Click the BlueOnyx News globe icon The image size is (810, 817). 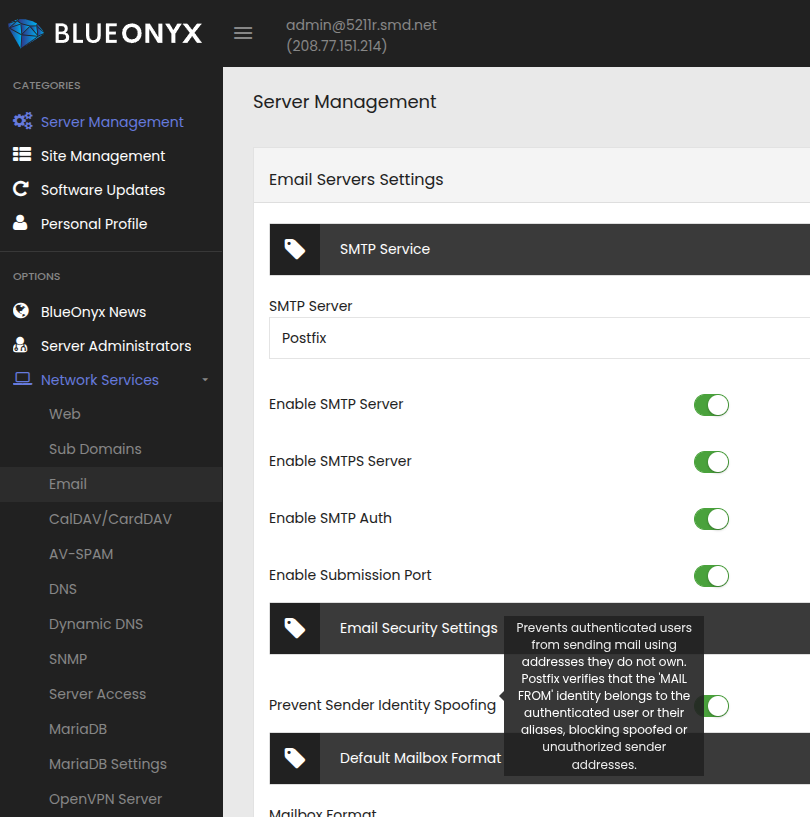[x=21, y=312]
